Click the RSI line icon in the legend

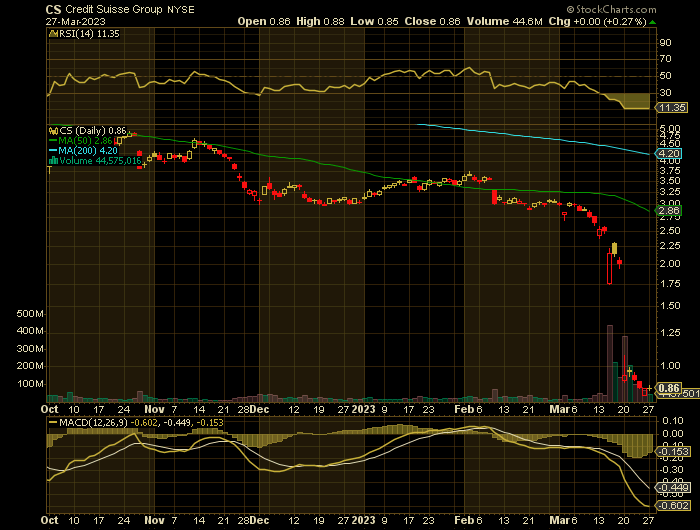(53, 33)
